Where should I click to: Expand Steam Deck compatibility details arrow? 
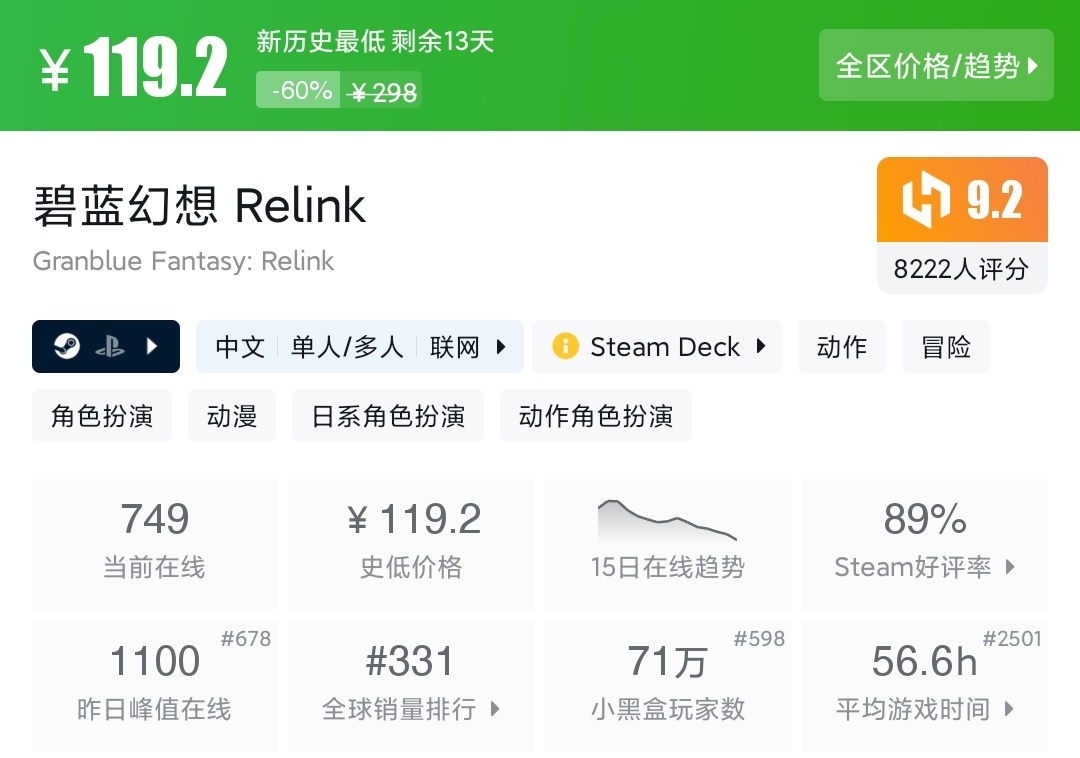point(761,347)
